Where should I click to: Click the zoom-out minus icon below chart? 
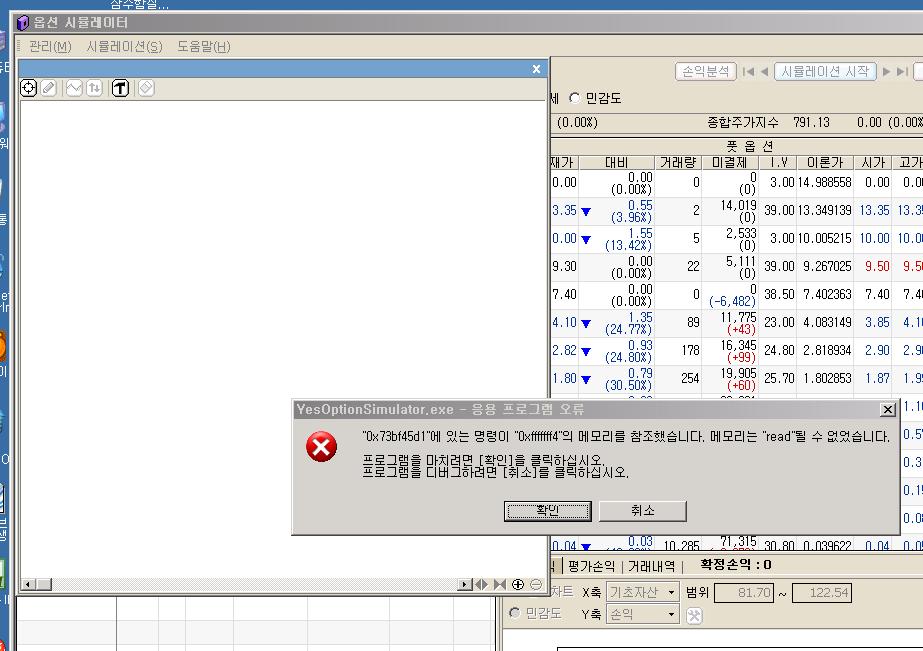coord(536,584)
